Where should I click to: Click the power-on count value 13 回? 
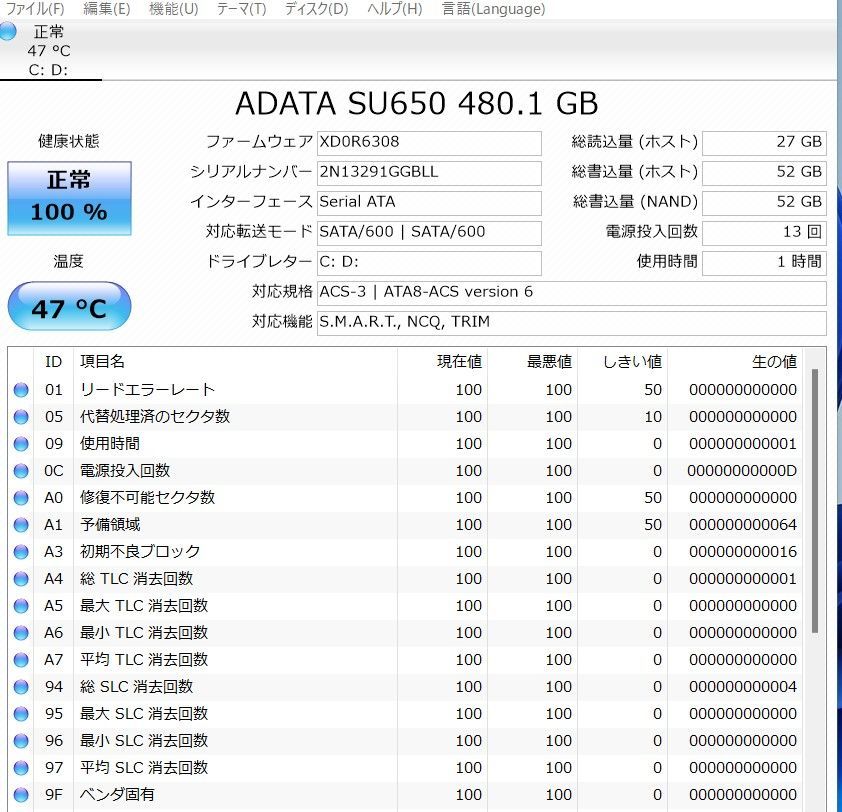[764, 233]
